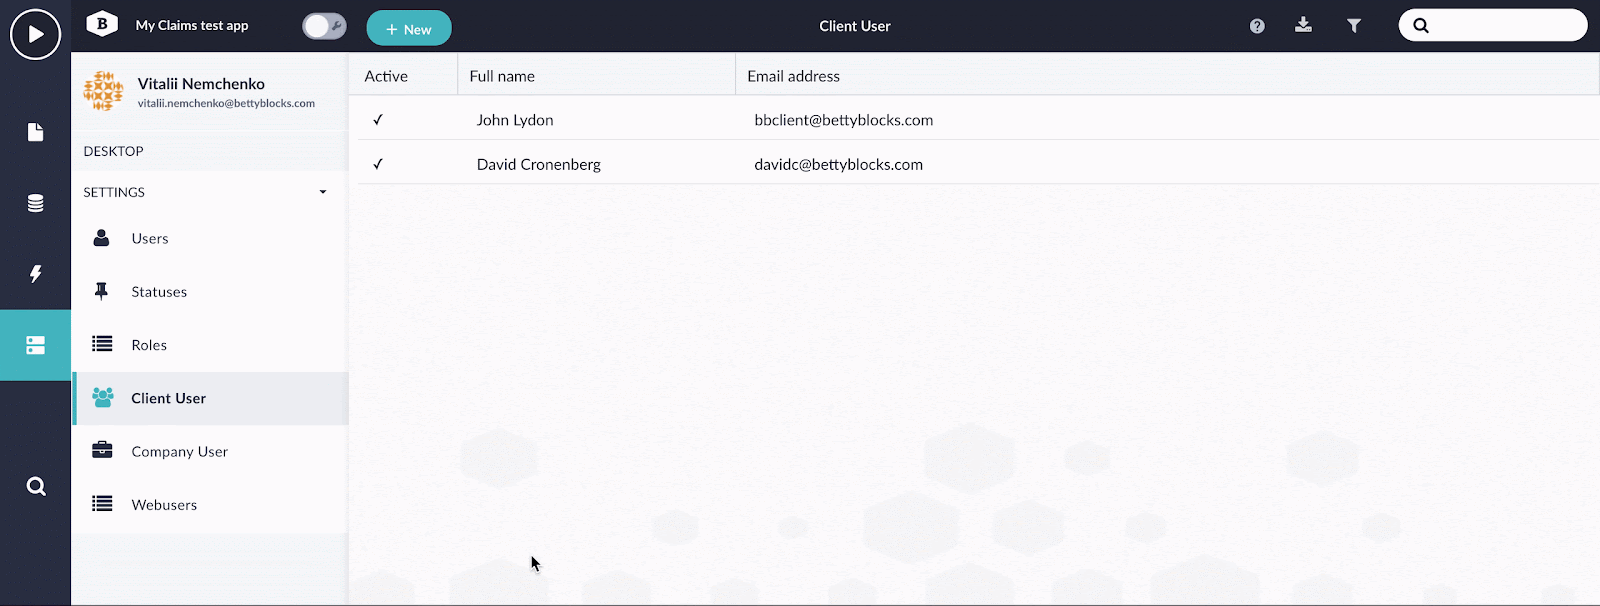Sort by the Full name column header
This screenshot has width=1600, height=606.
click(502, 76)
